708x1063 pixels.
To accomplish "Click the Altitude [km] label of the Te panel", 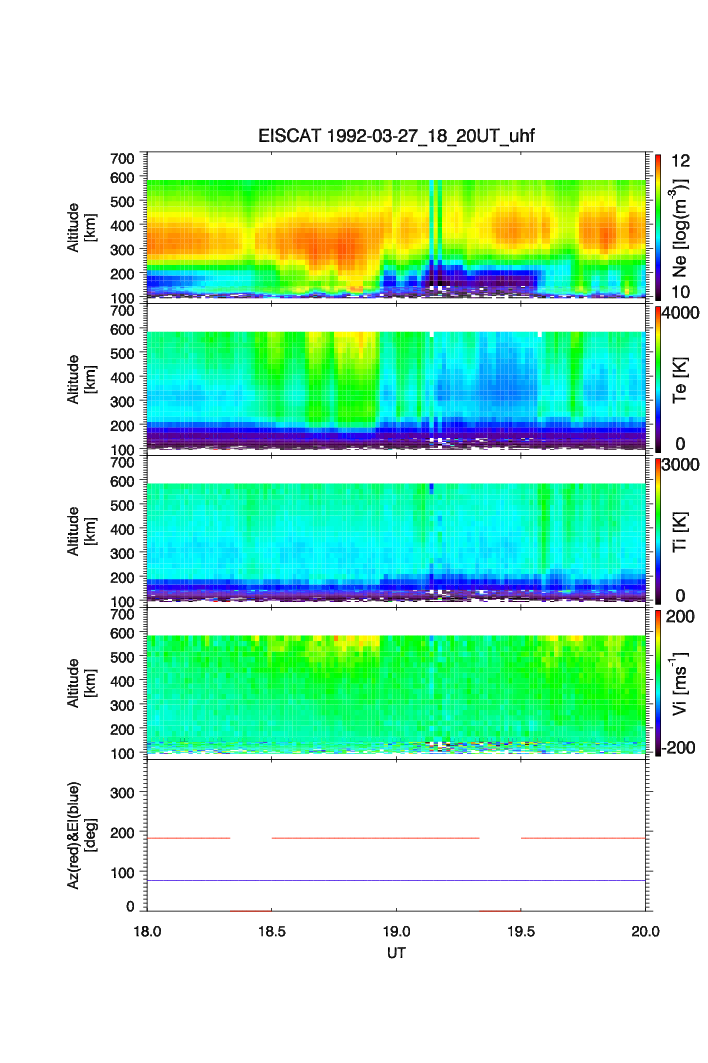I will pyautogui.click(x=81, y=380).
